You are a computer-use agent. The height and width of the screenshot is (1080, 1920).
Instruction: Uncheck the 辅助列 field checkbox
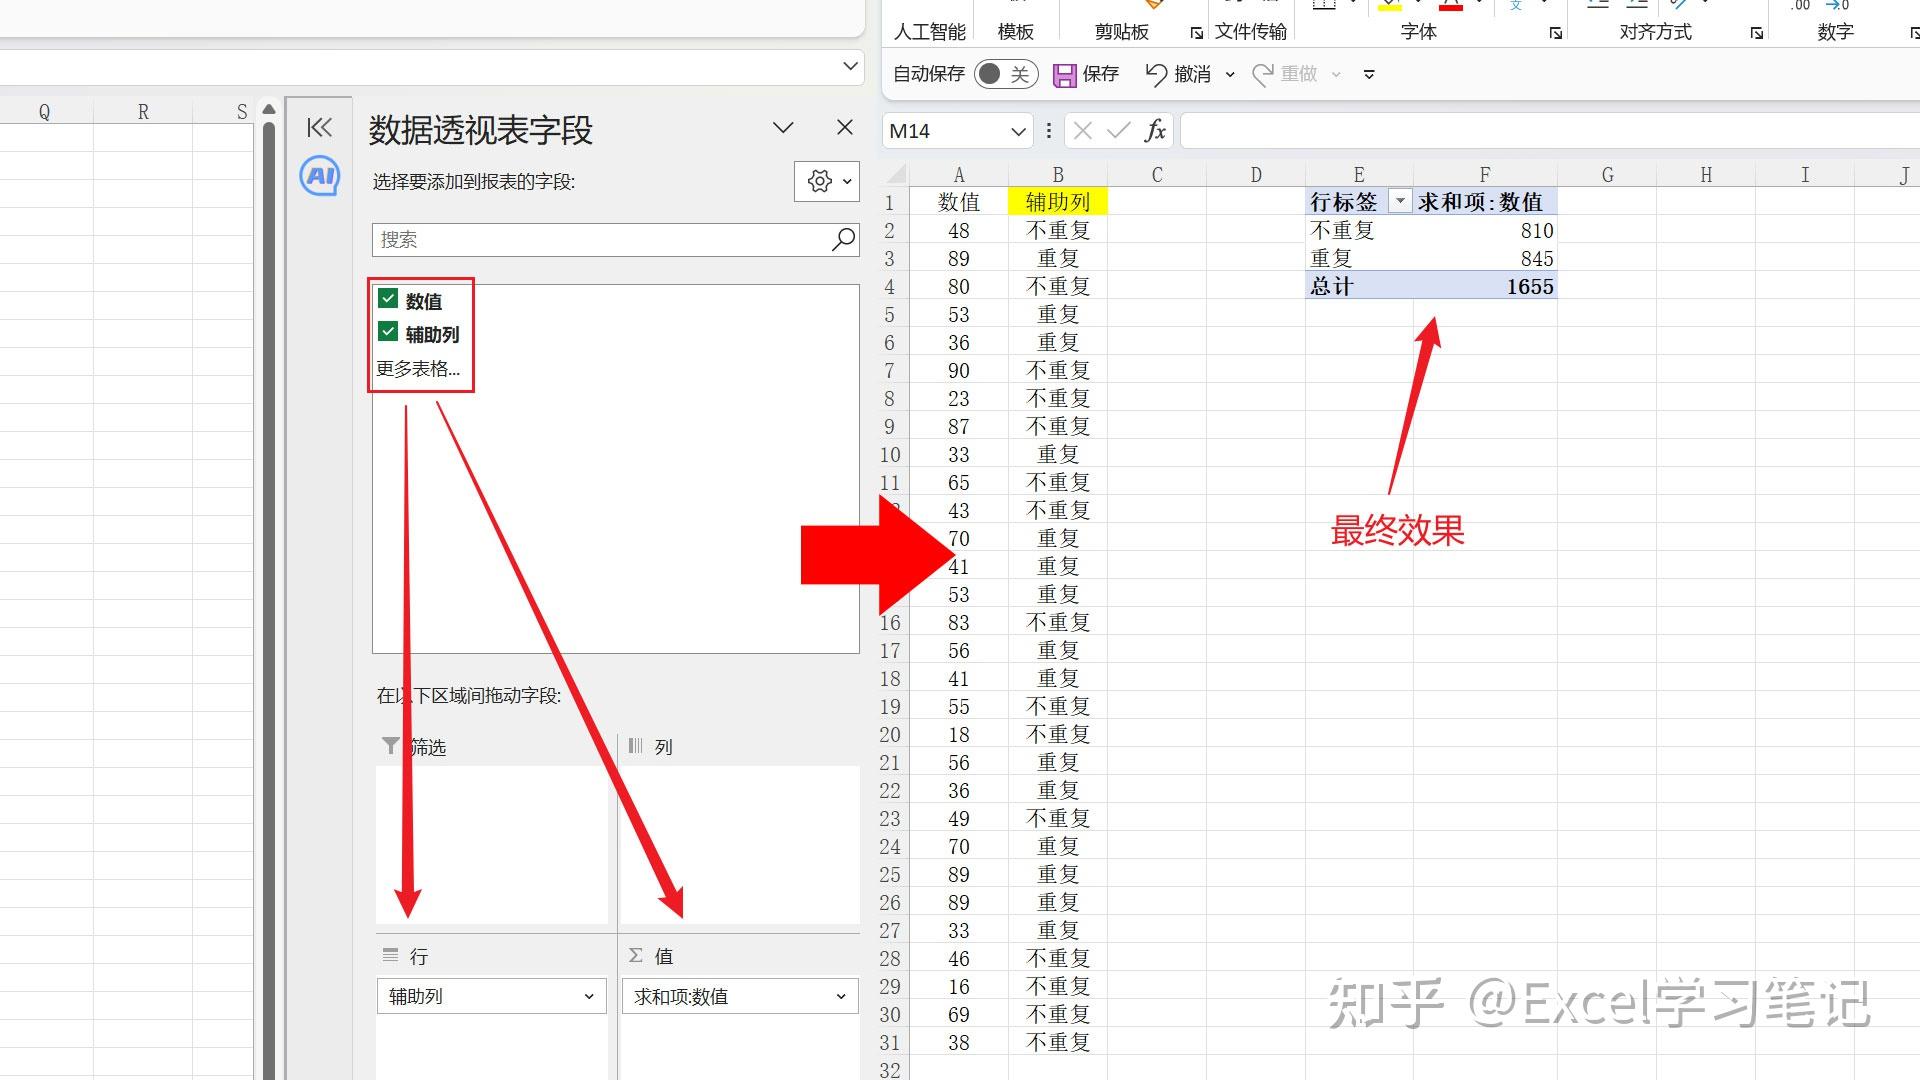tap(388, 332)
